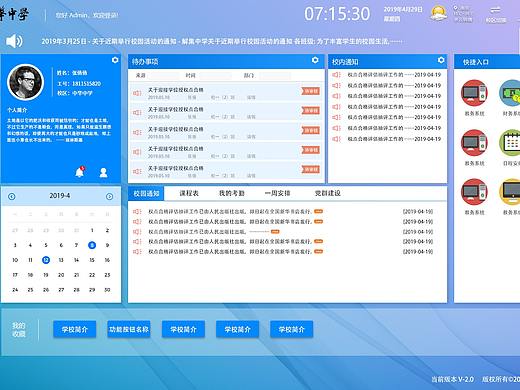Screen dimensions: 520x390
Task: Click the 个人简介 heading on profile card
Action: (x=17, y=110)
